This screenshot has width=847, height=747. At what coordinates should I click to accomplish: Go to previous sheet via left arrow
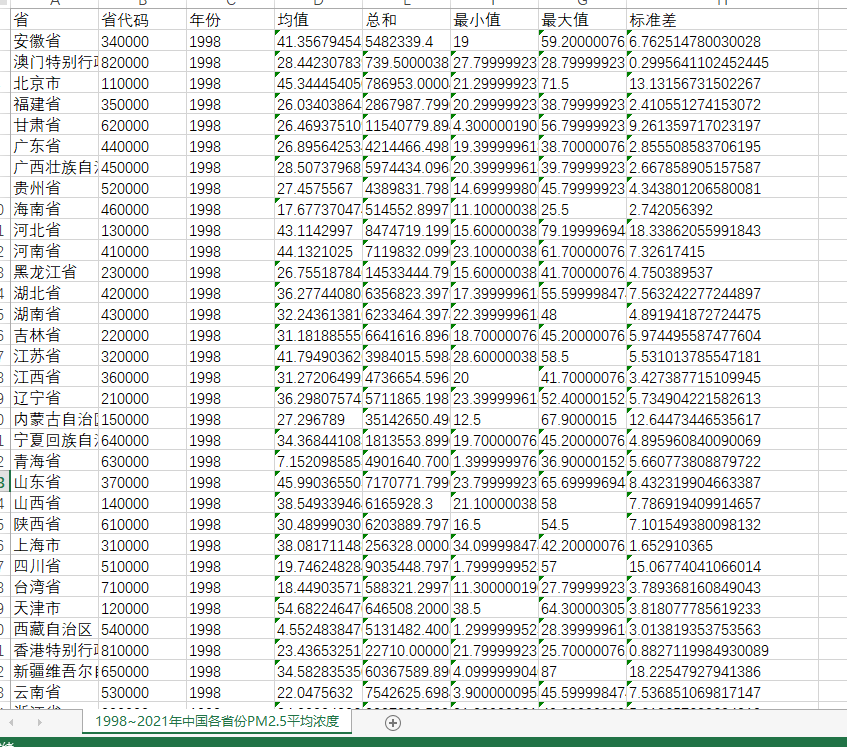[12, 722]
